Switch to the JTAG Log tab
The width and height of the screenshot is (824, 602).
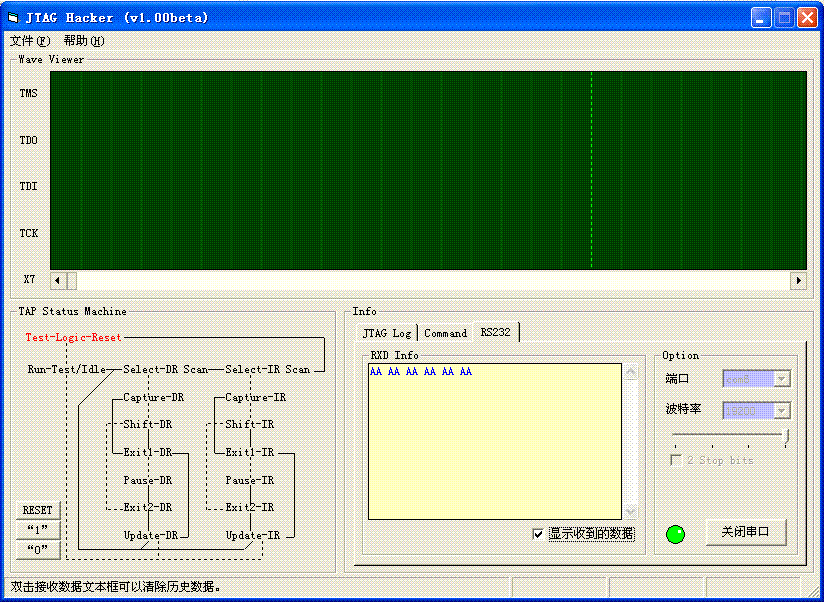pos(387,333)
